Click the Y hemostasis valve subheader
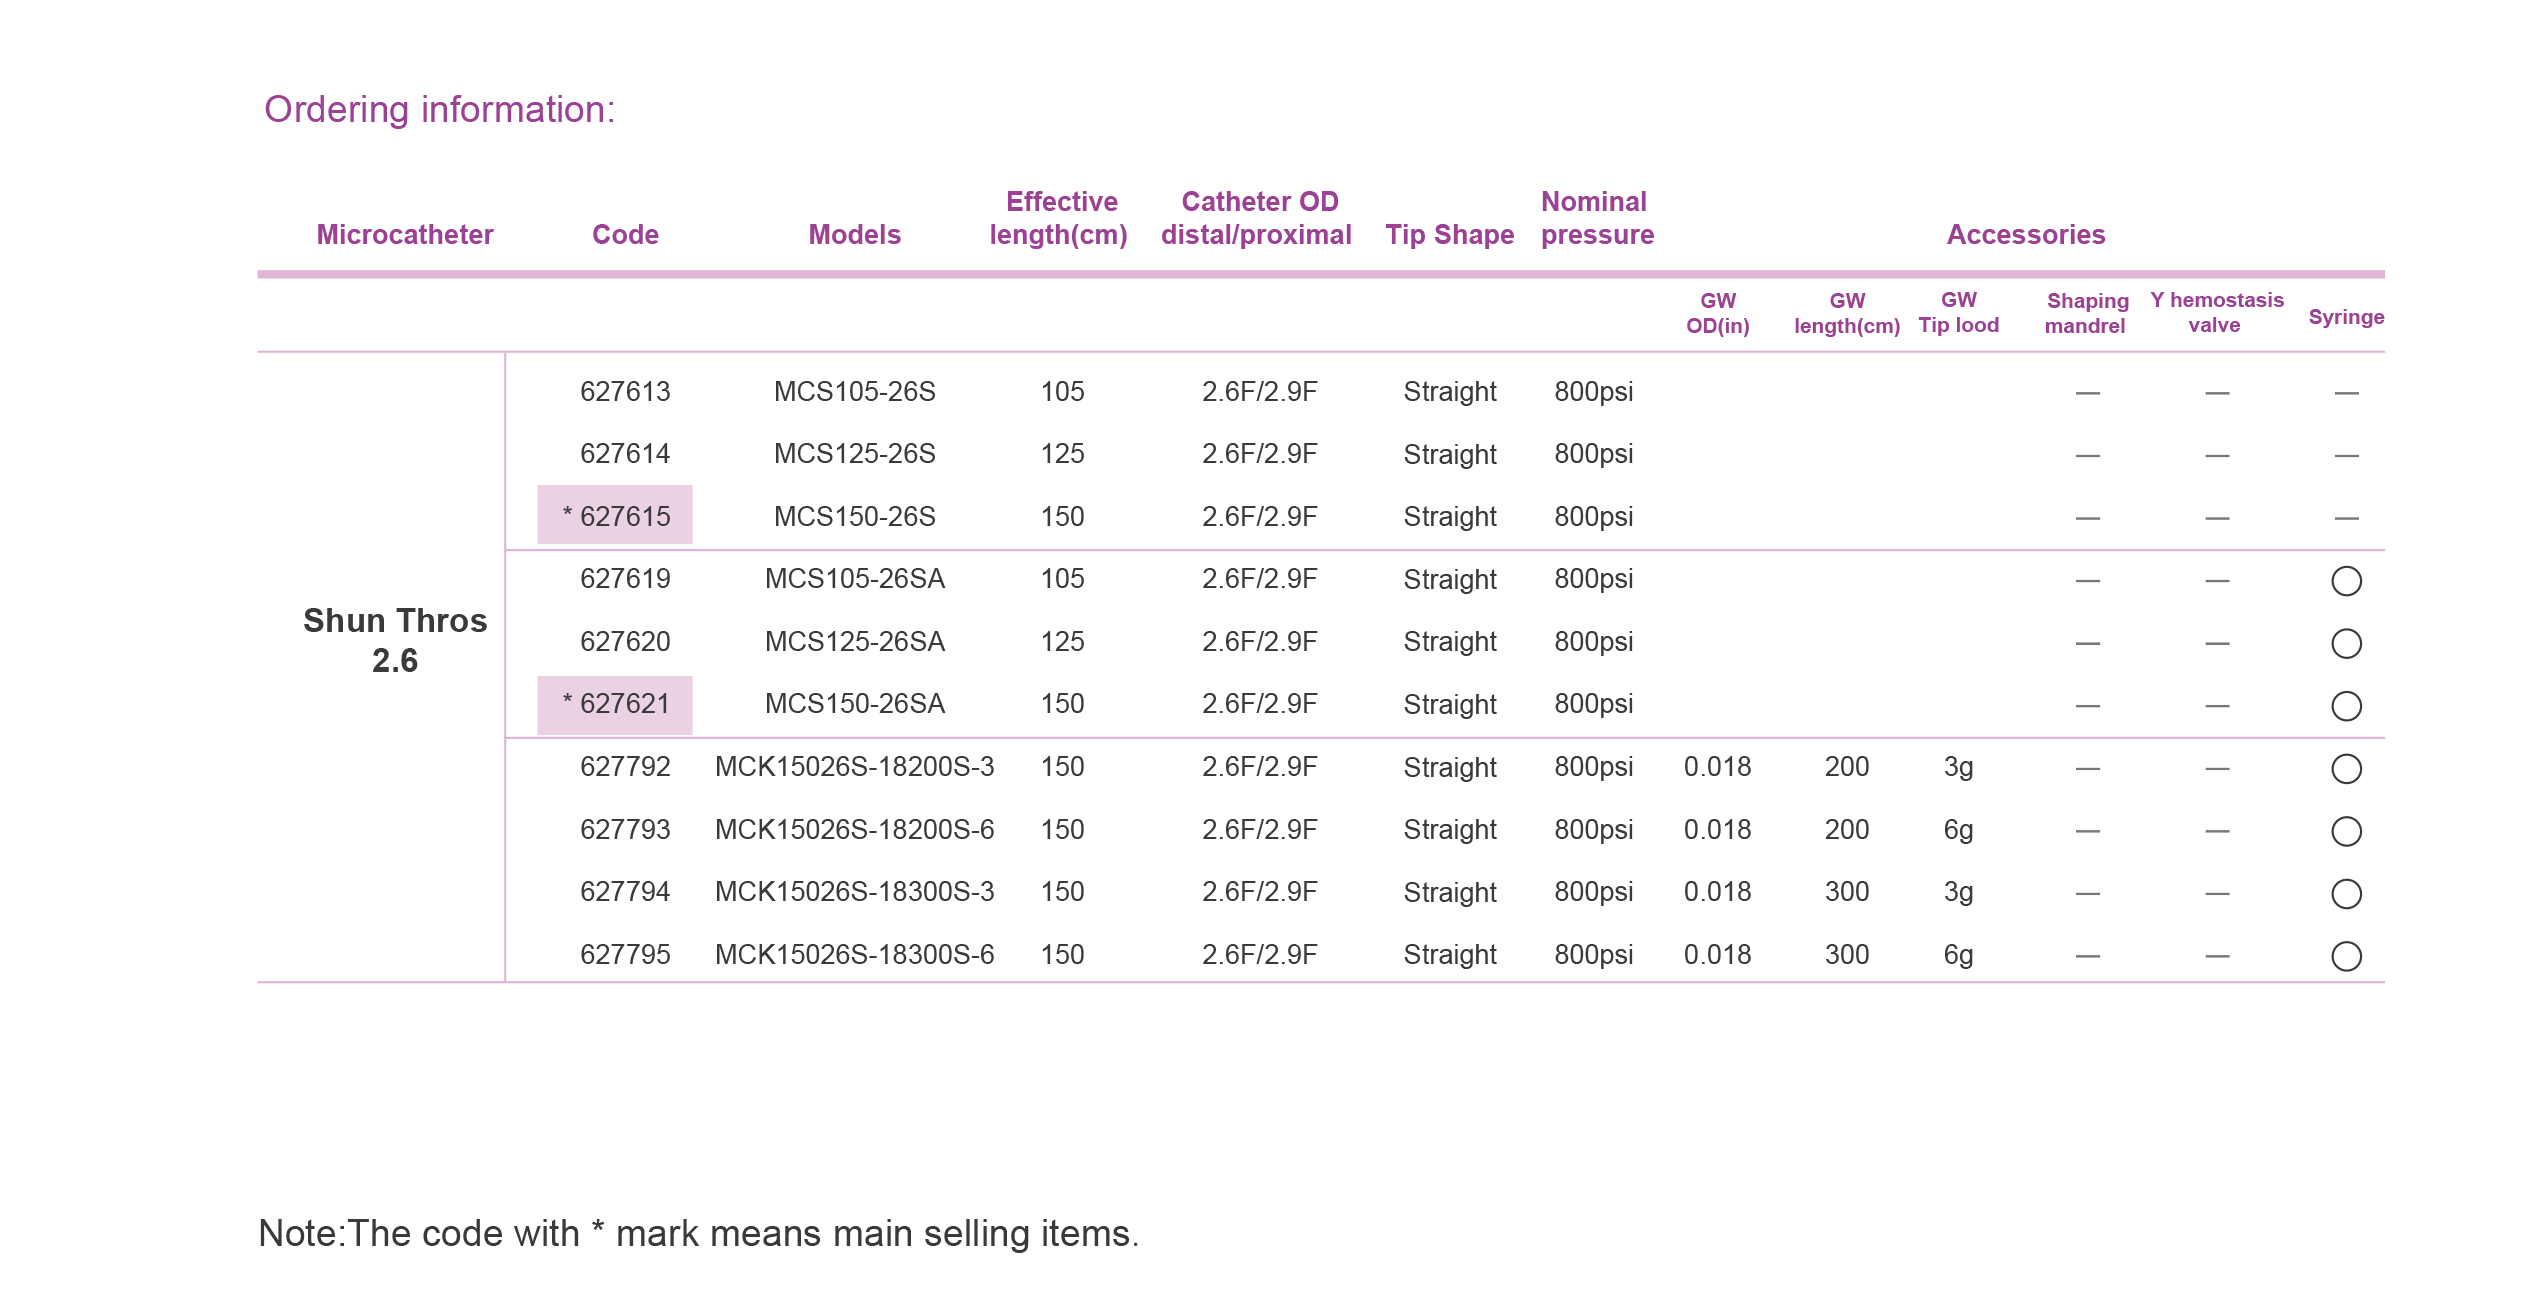Viewport: 2522px width, 1299px height. [2216, 312]
